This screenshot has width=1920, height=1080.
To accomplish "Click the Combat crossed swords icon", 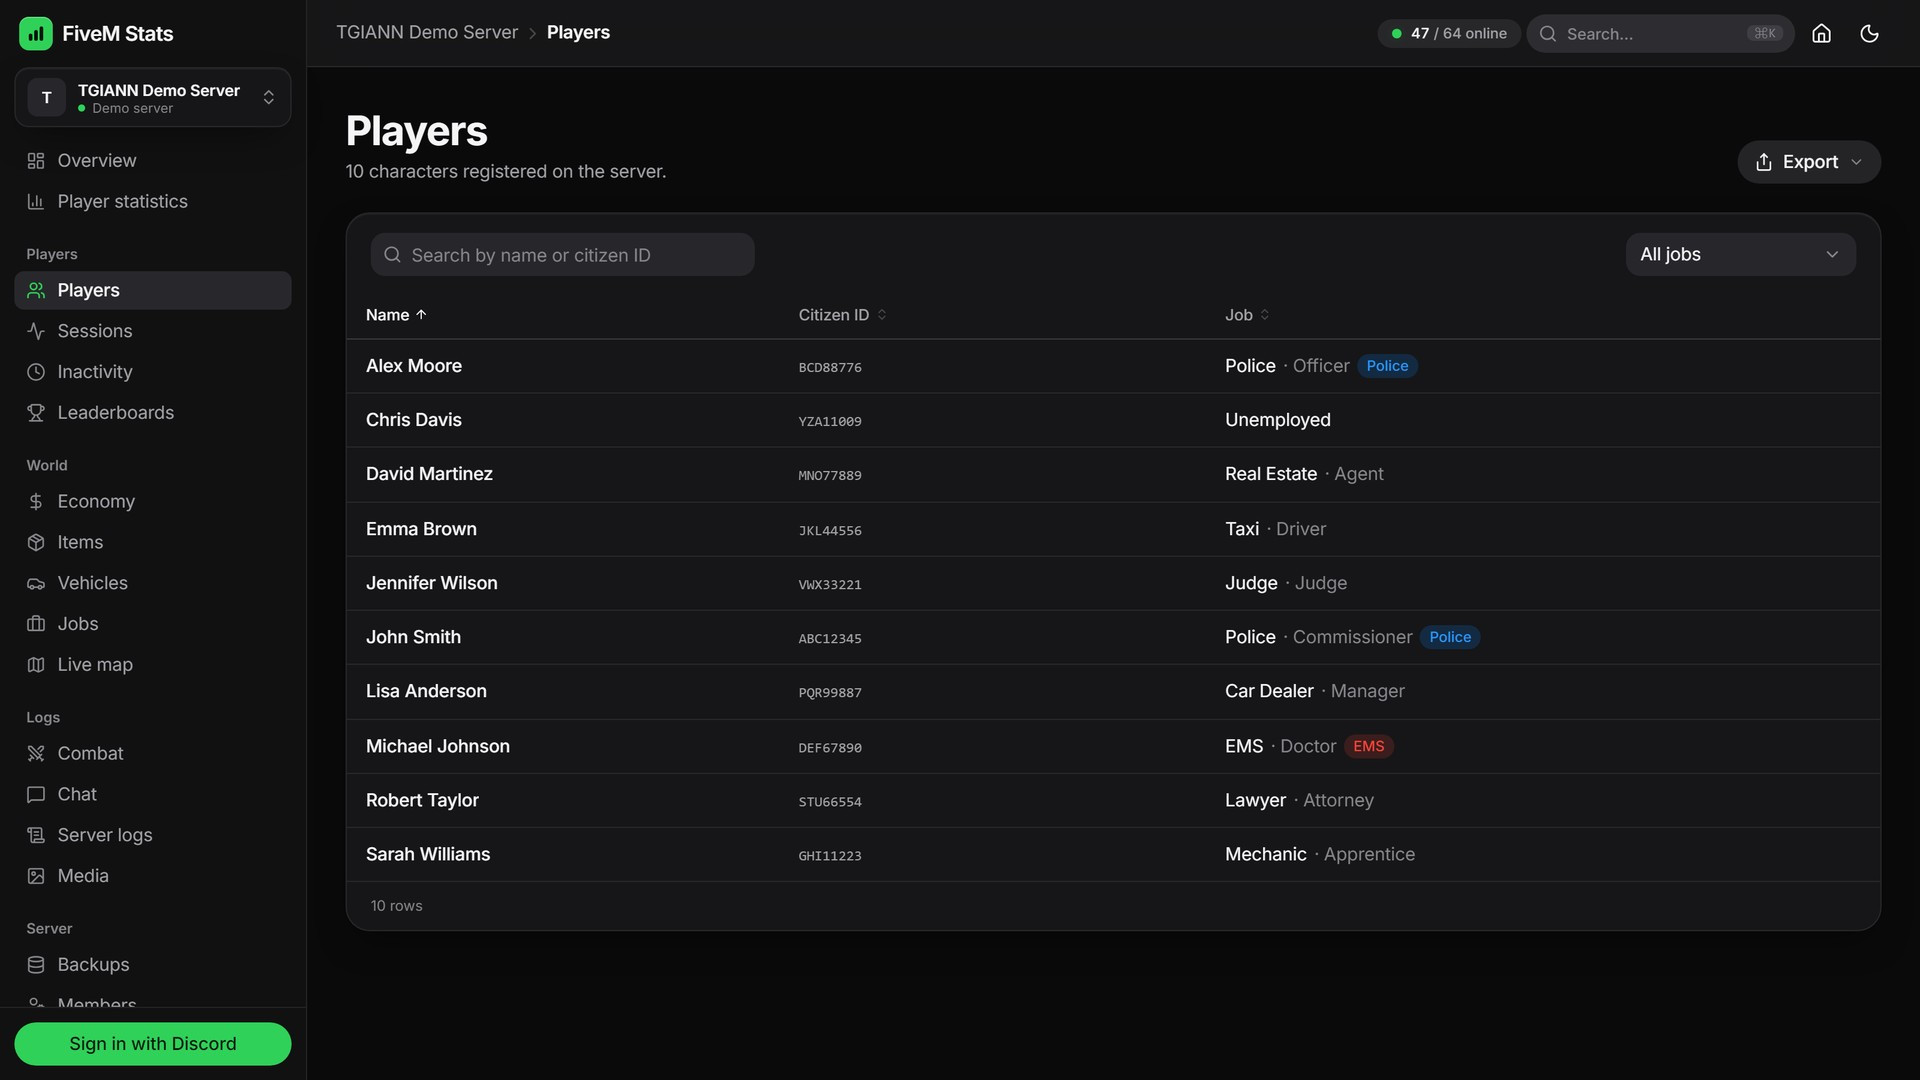I will pyautogui.click(x=36, y=754).
